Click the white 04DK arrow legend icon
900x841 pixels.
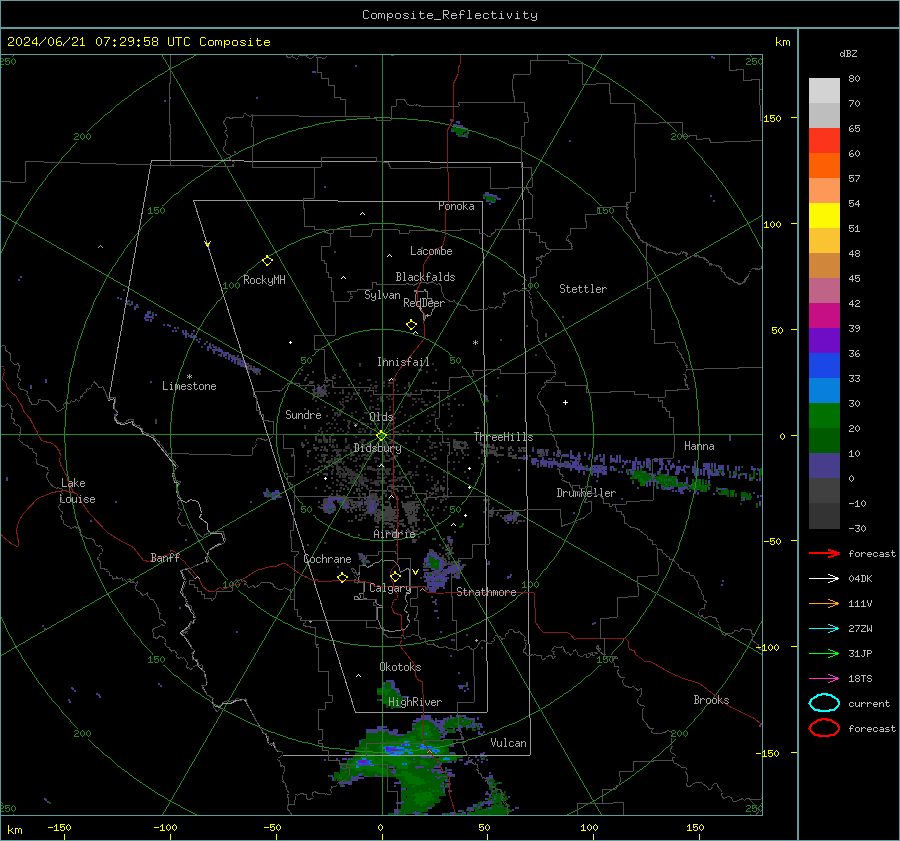pyautogui.click(x=824, y=579)
